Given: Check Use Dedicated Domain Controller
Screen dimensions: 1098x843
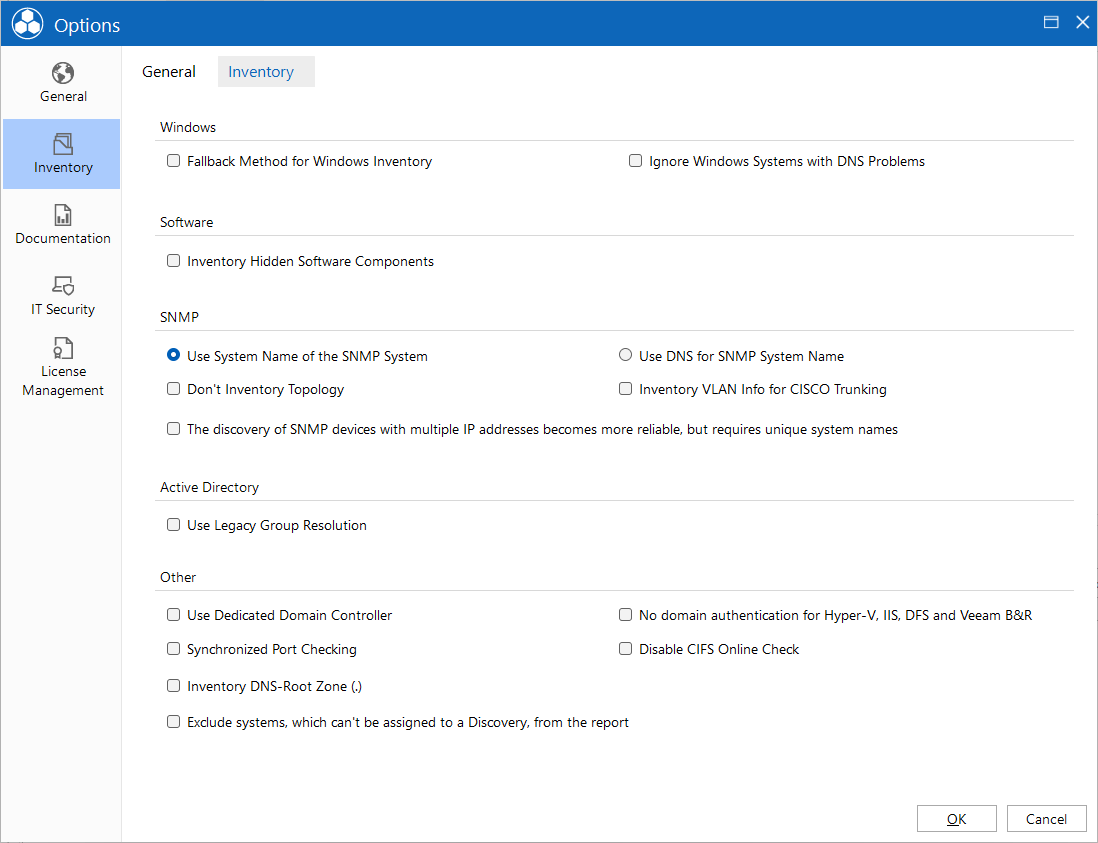Looking at the screenshot, I should pos(173,615).
